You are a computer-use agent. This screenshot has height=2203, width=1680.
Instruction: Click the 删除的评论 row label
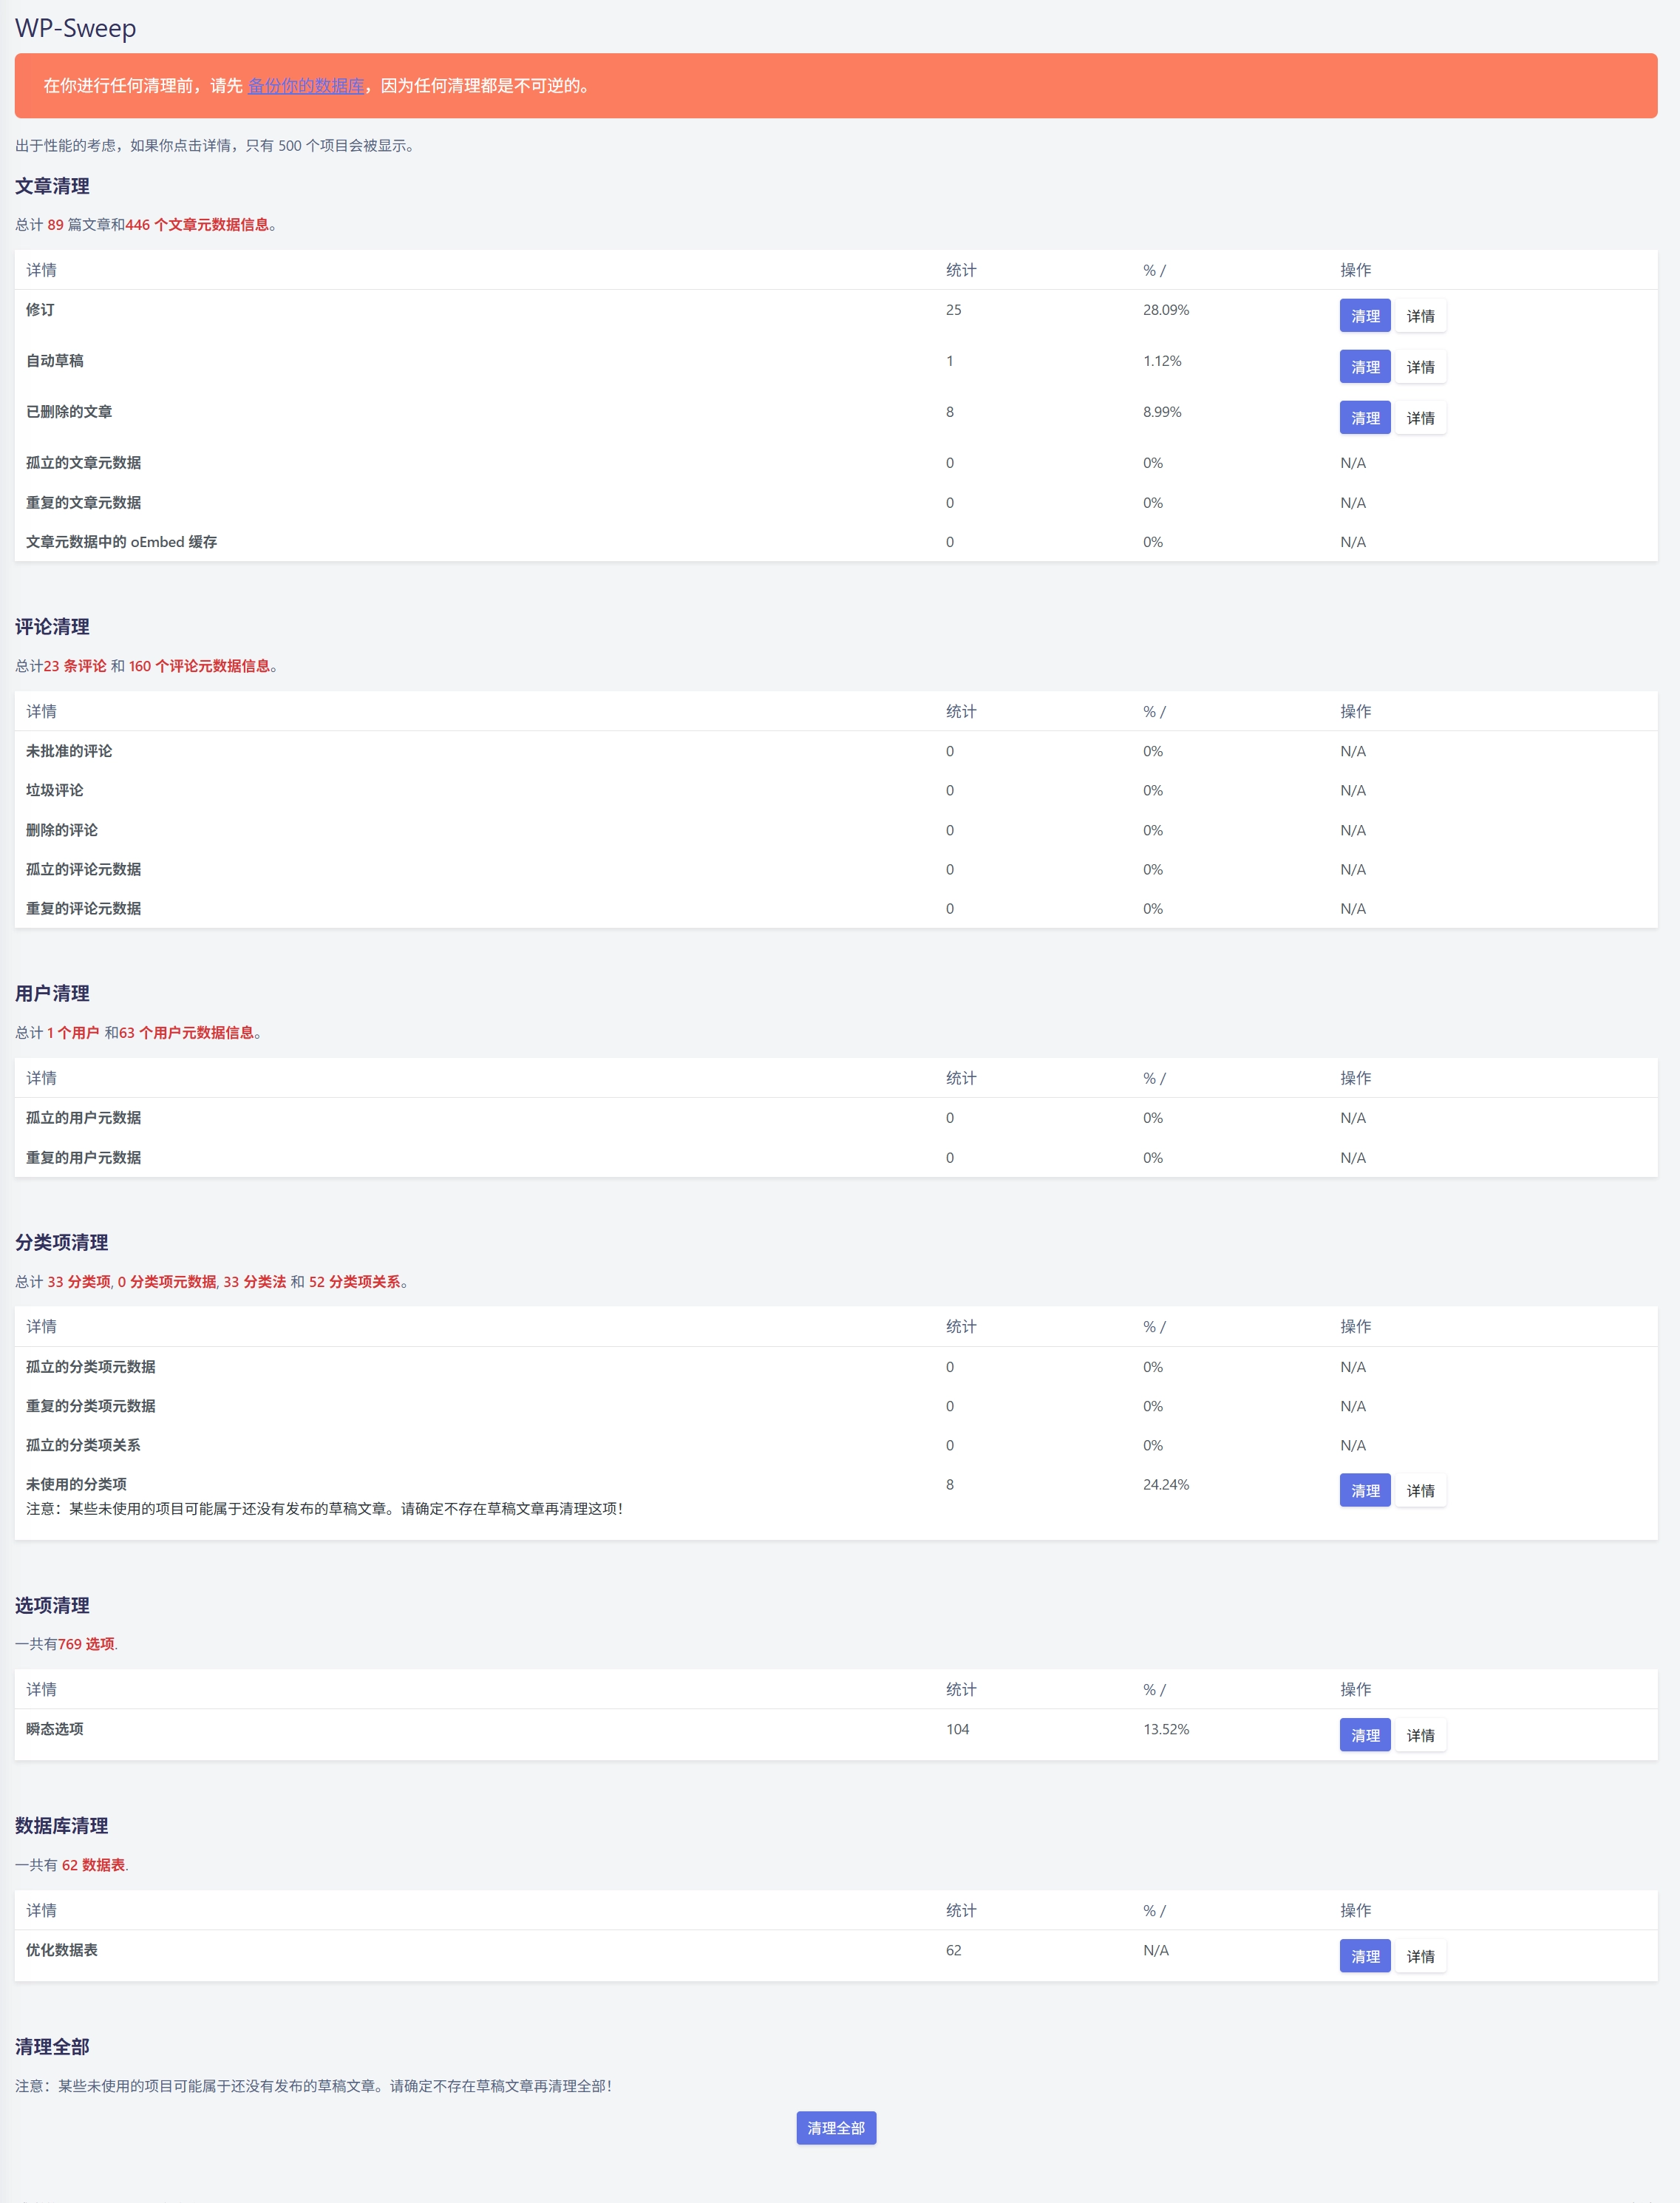pyautogui.click(x=62, y=830)
